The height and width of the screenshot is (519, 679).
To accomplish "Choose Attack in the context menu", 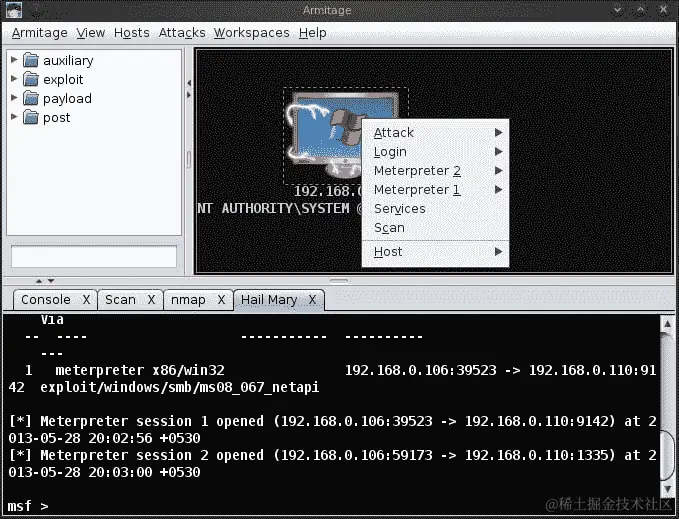I will point(435,132).
